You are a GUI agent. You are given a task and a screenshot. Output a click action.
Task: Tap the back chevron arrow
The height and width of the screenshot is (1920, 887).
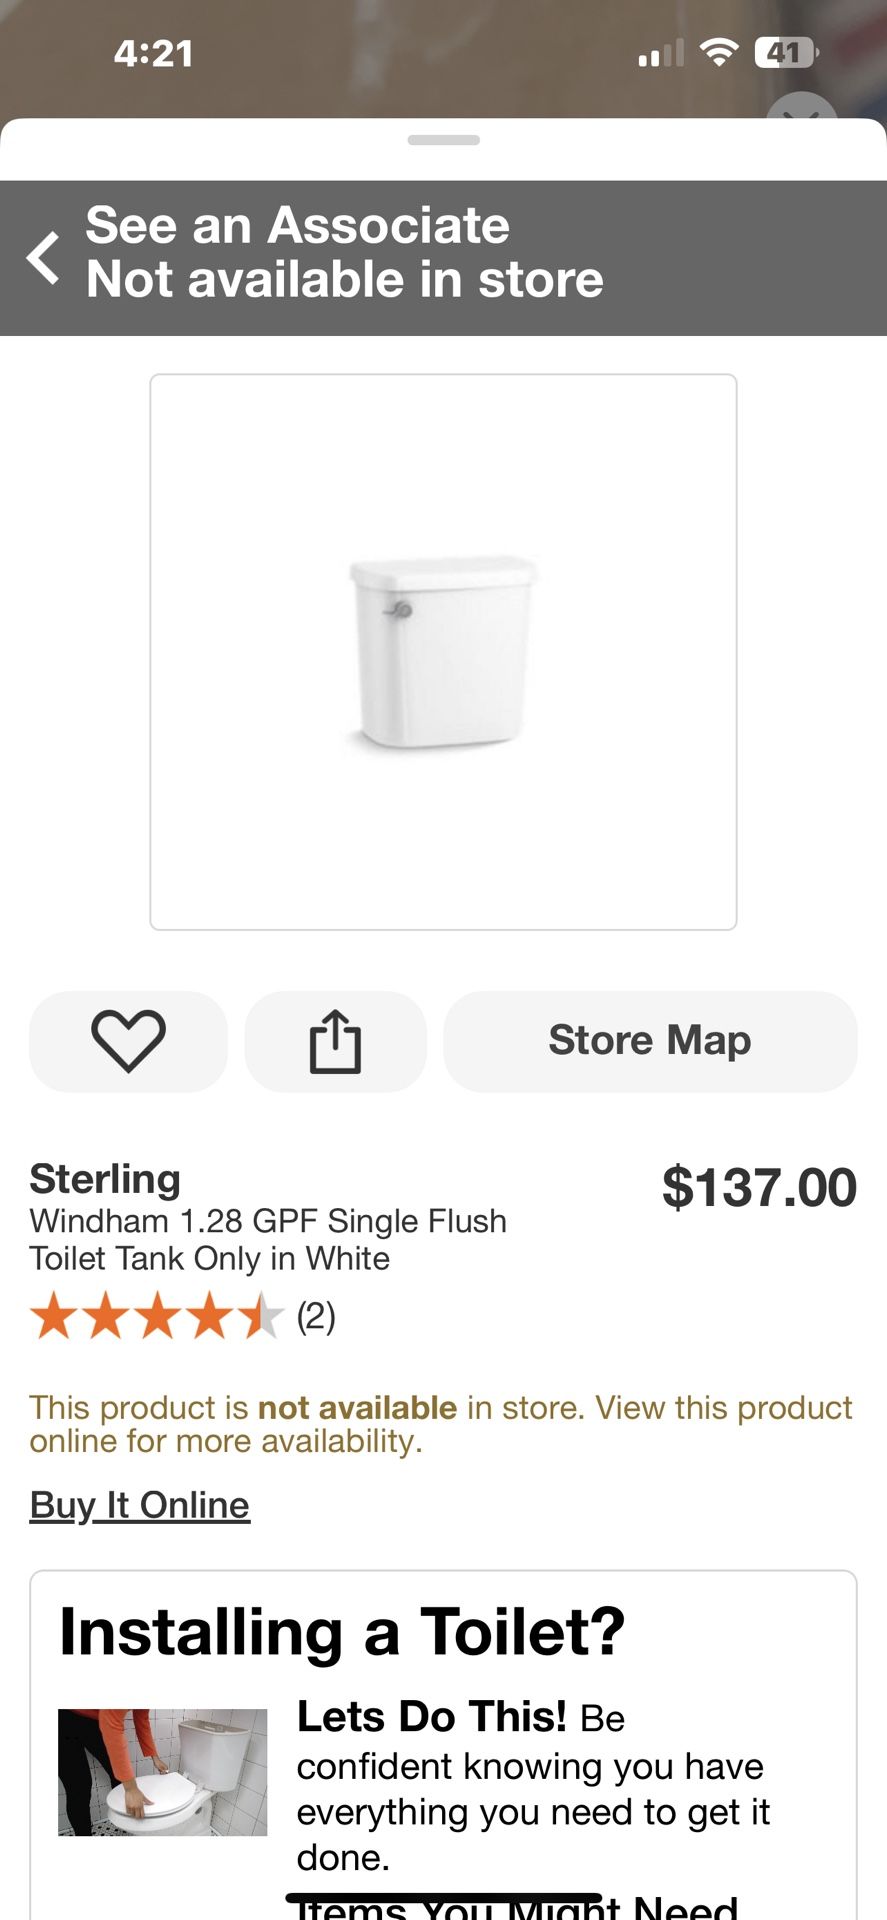(43, 258)
